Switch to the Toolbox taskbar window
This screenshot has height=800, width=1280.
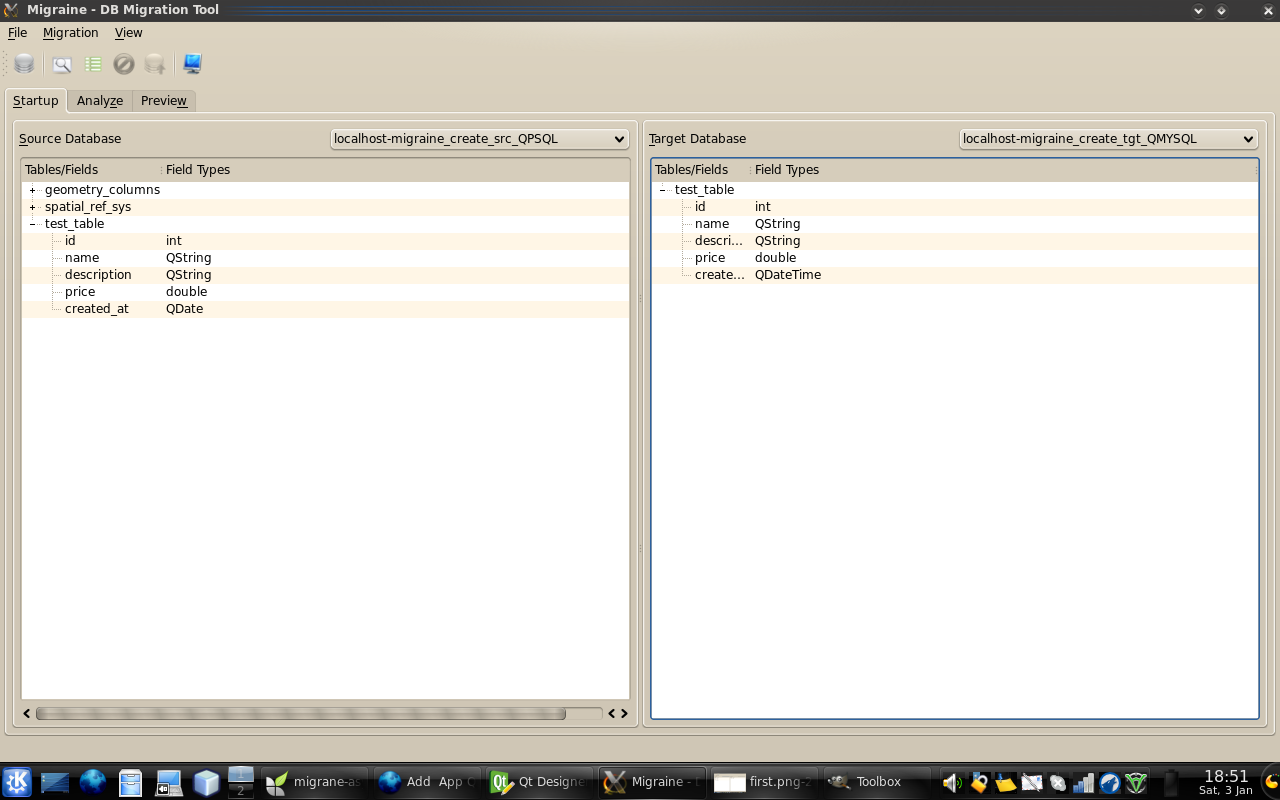pos(878,782)
